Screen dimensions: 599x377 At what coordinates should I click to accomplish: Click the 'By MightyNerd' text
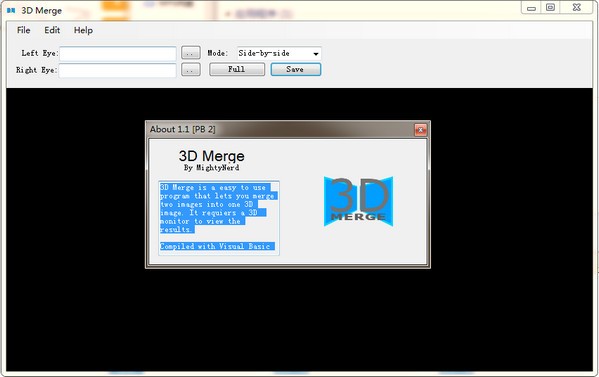pos(211,168)
